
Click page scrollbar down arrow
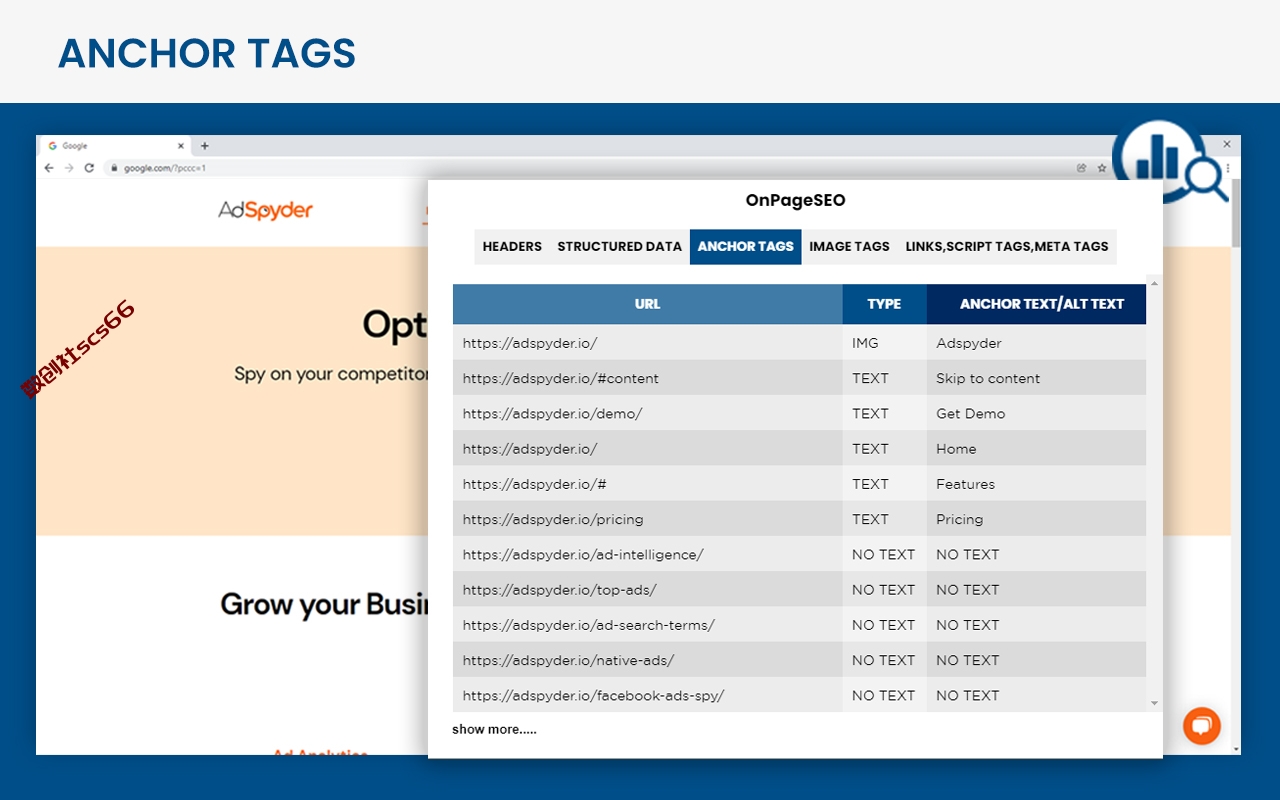click(1236, 749)
